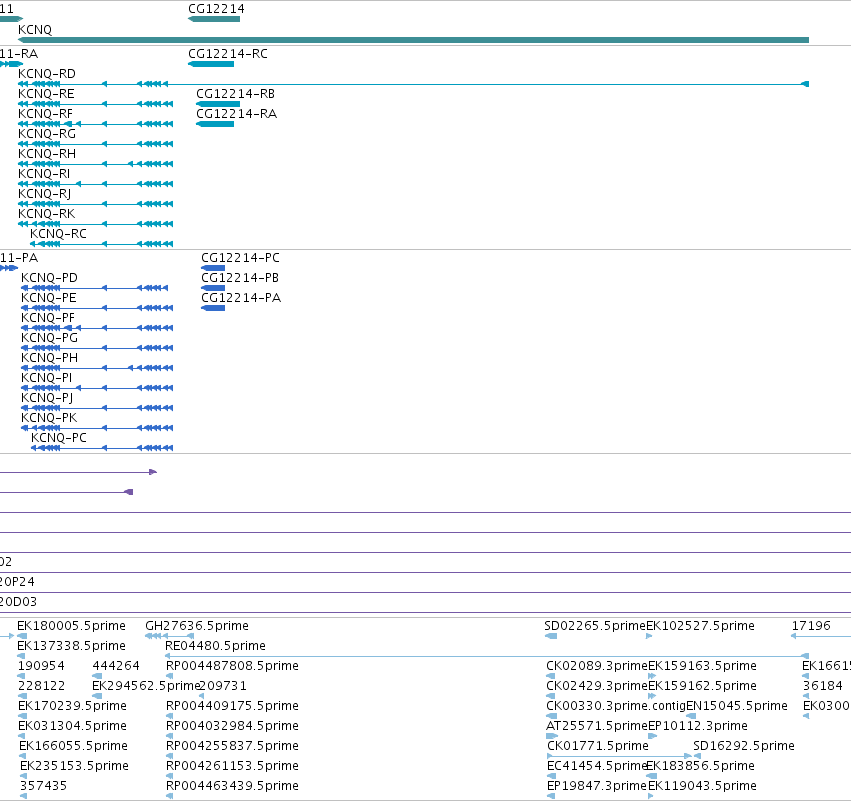Select feature label 357435
851x801 pixels.
point(43,787)
